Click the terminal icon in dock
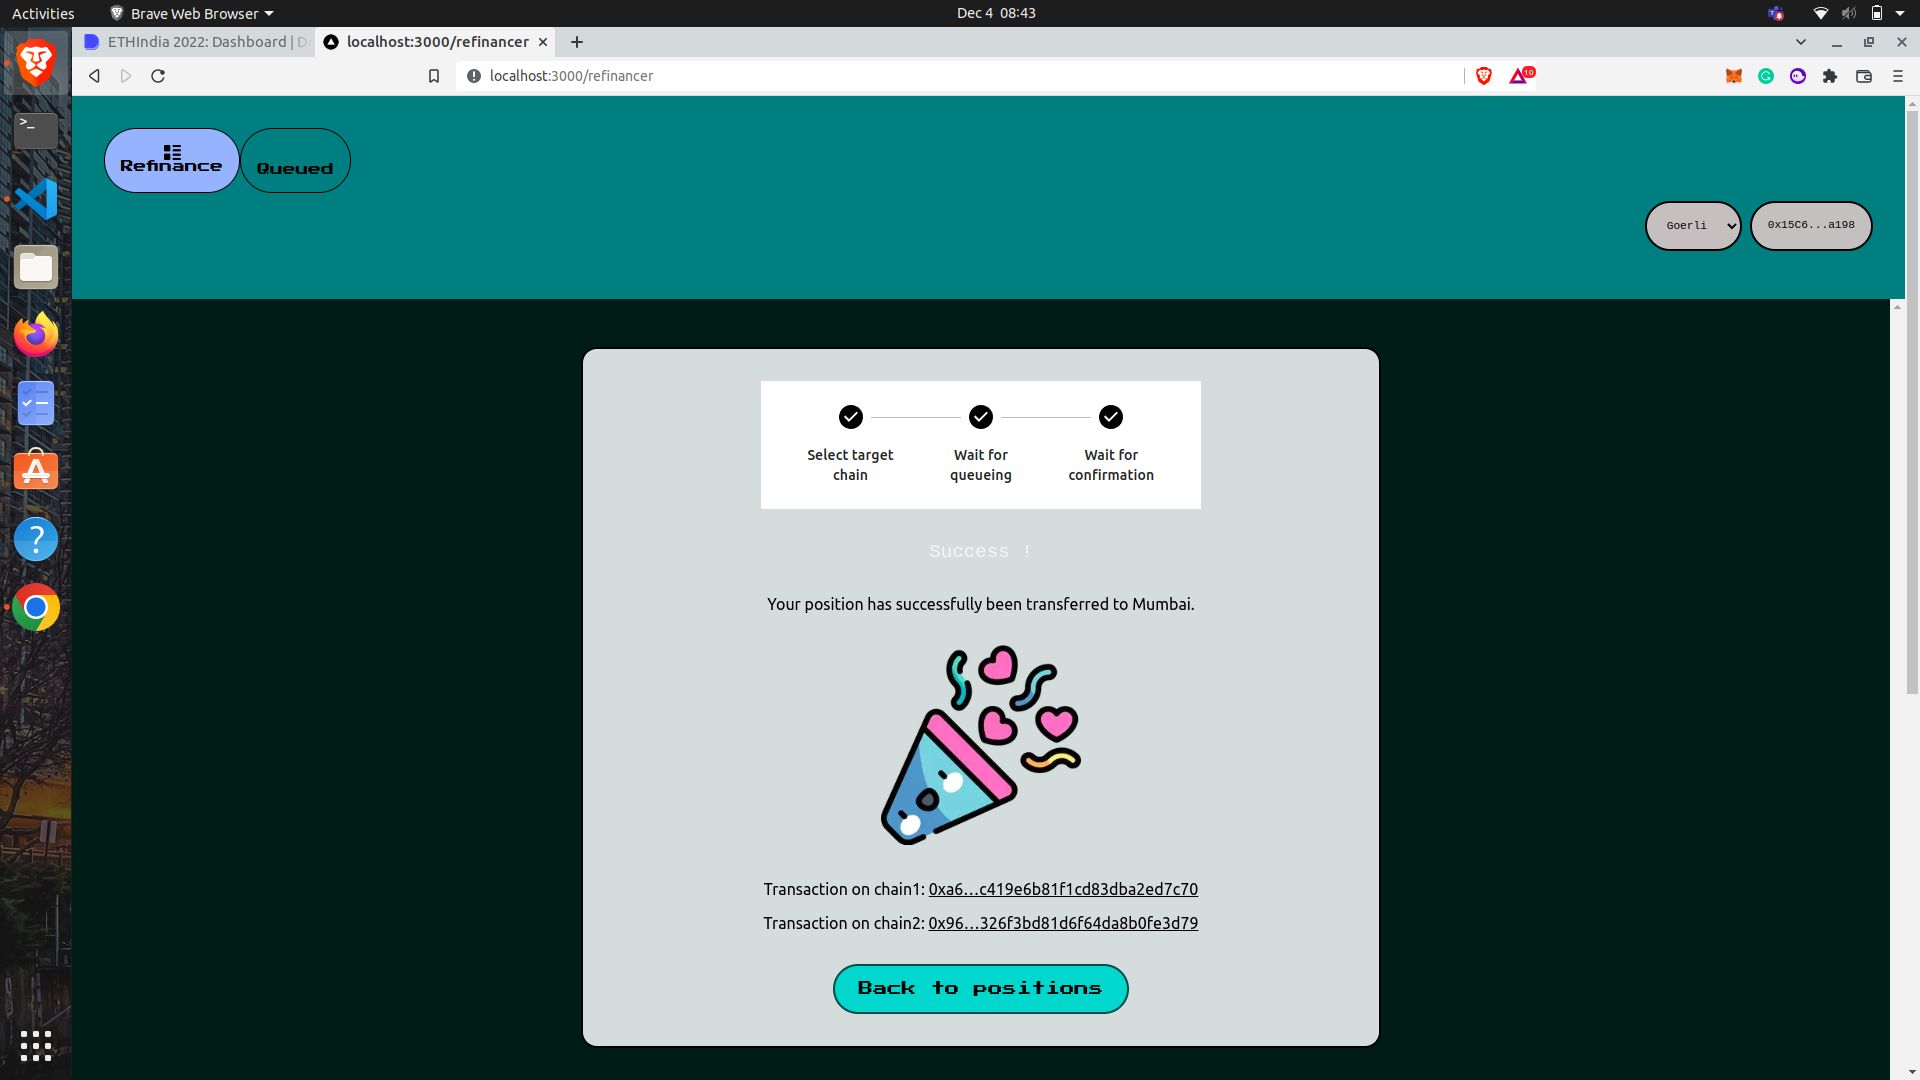The image size is (1920, 1080). tap(36, 129)
